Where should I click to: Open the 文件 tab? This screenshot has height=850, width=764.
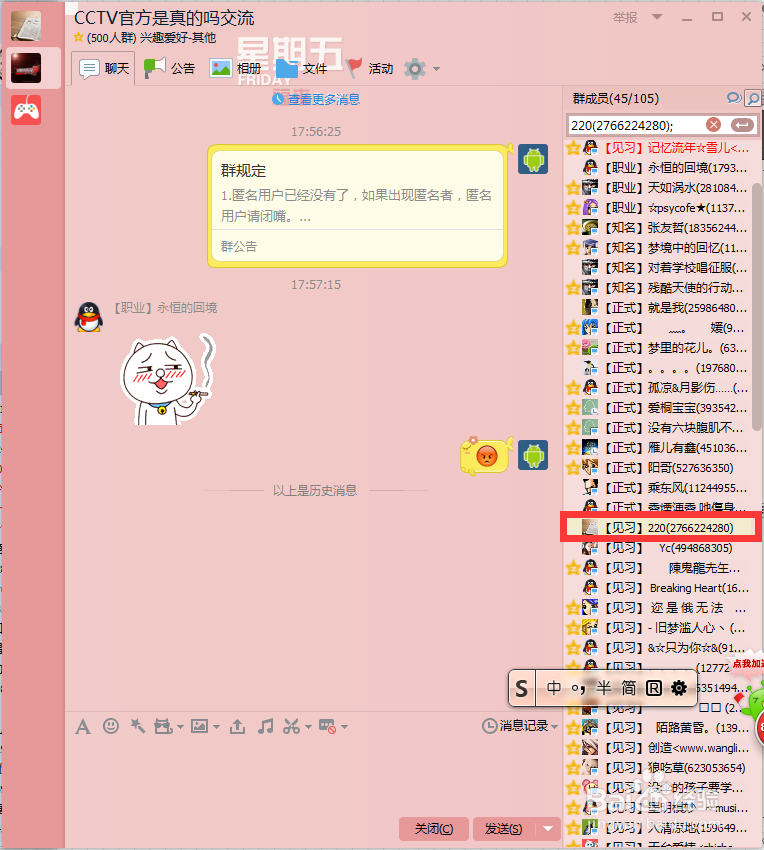coord(301,68)
